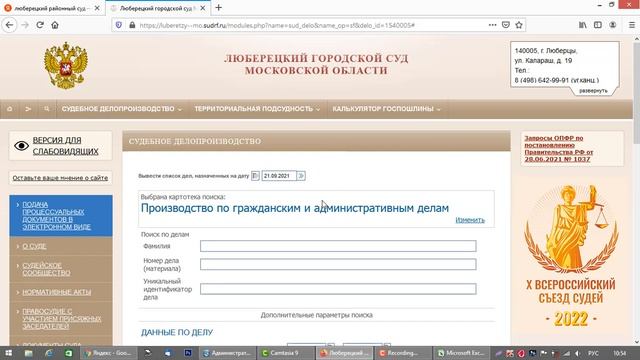Toggle the eye icon for visually impaired version

pos(21,146)
